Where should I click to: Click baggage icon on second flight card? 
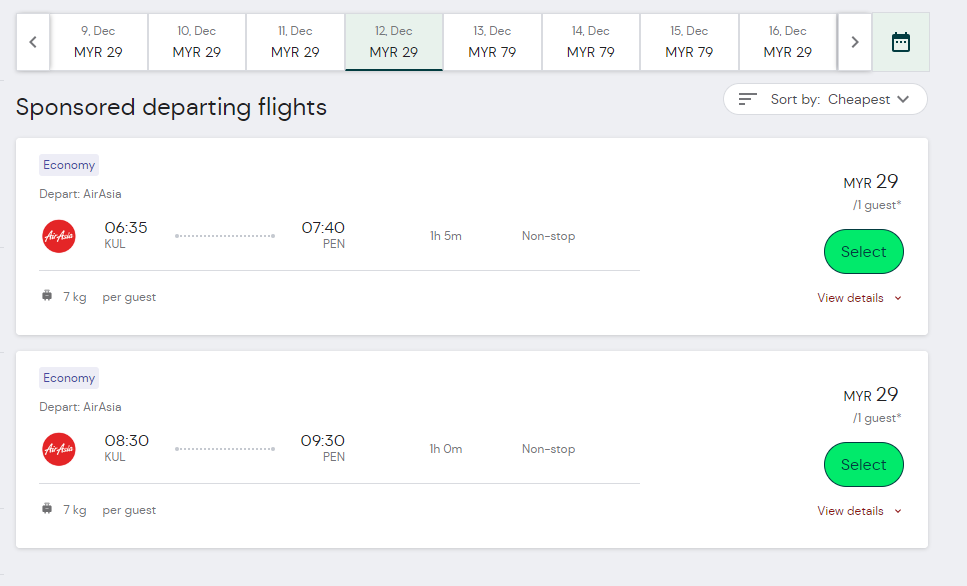[47, 509]
